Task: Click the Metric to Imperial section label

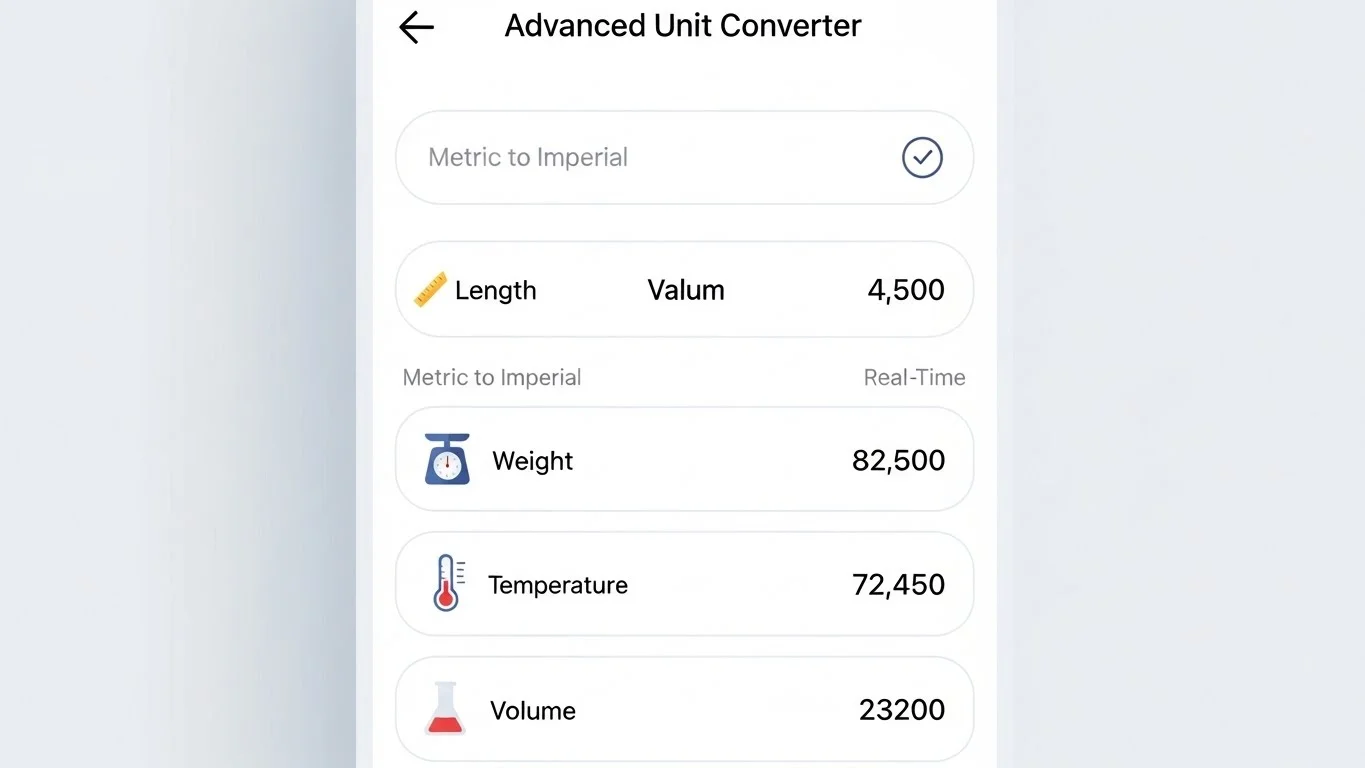Action: point(492,378)
